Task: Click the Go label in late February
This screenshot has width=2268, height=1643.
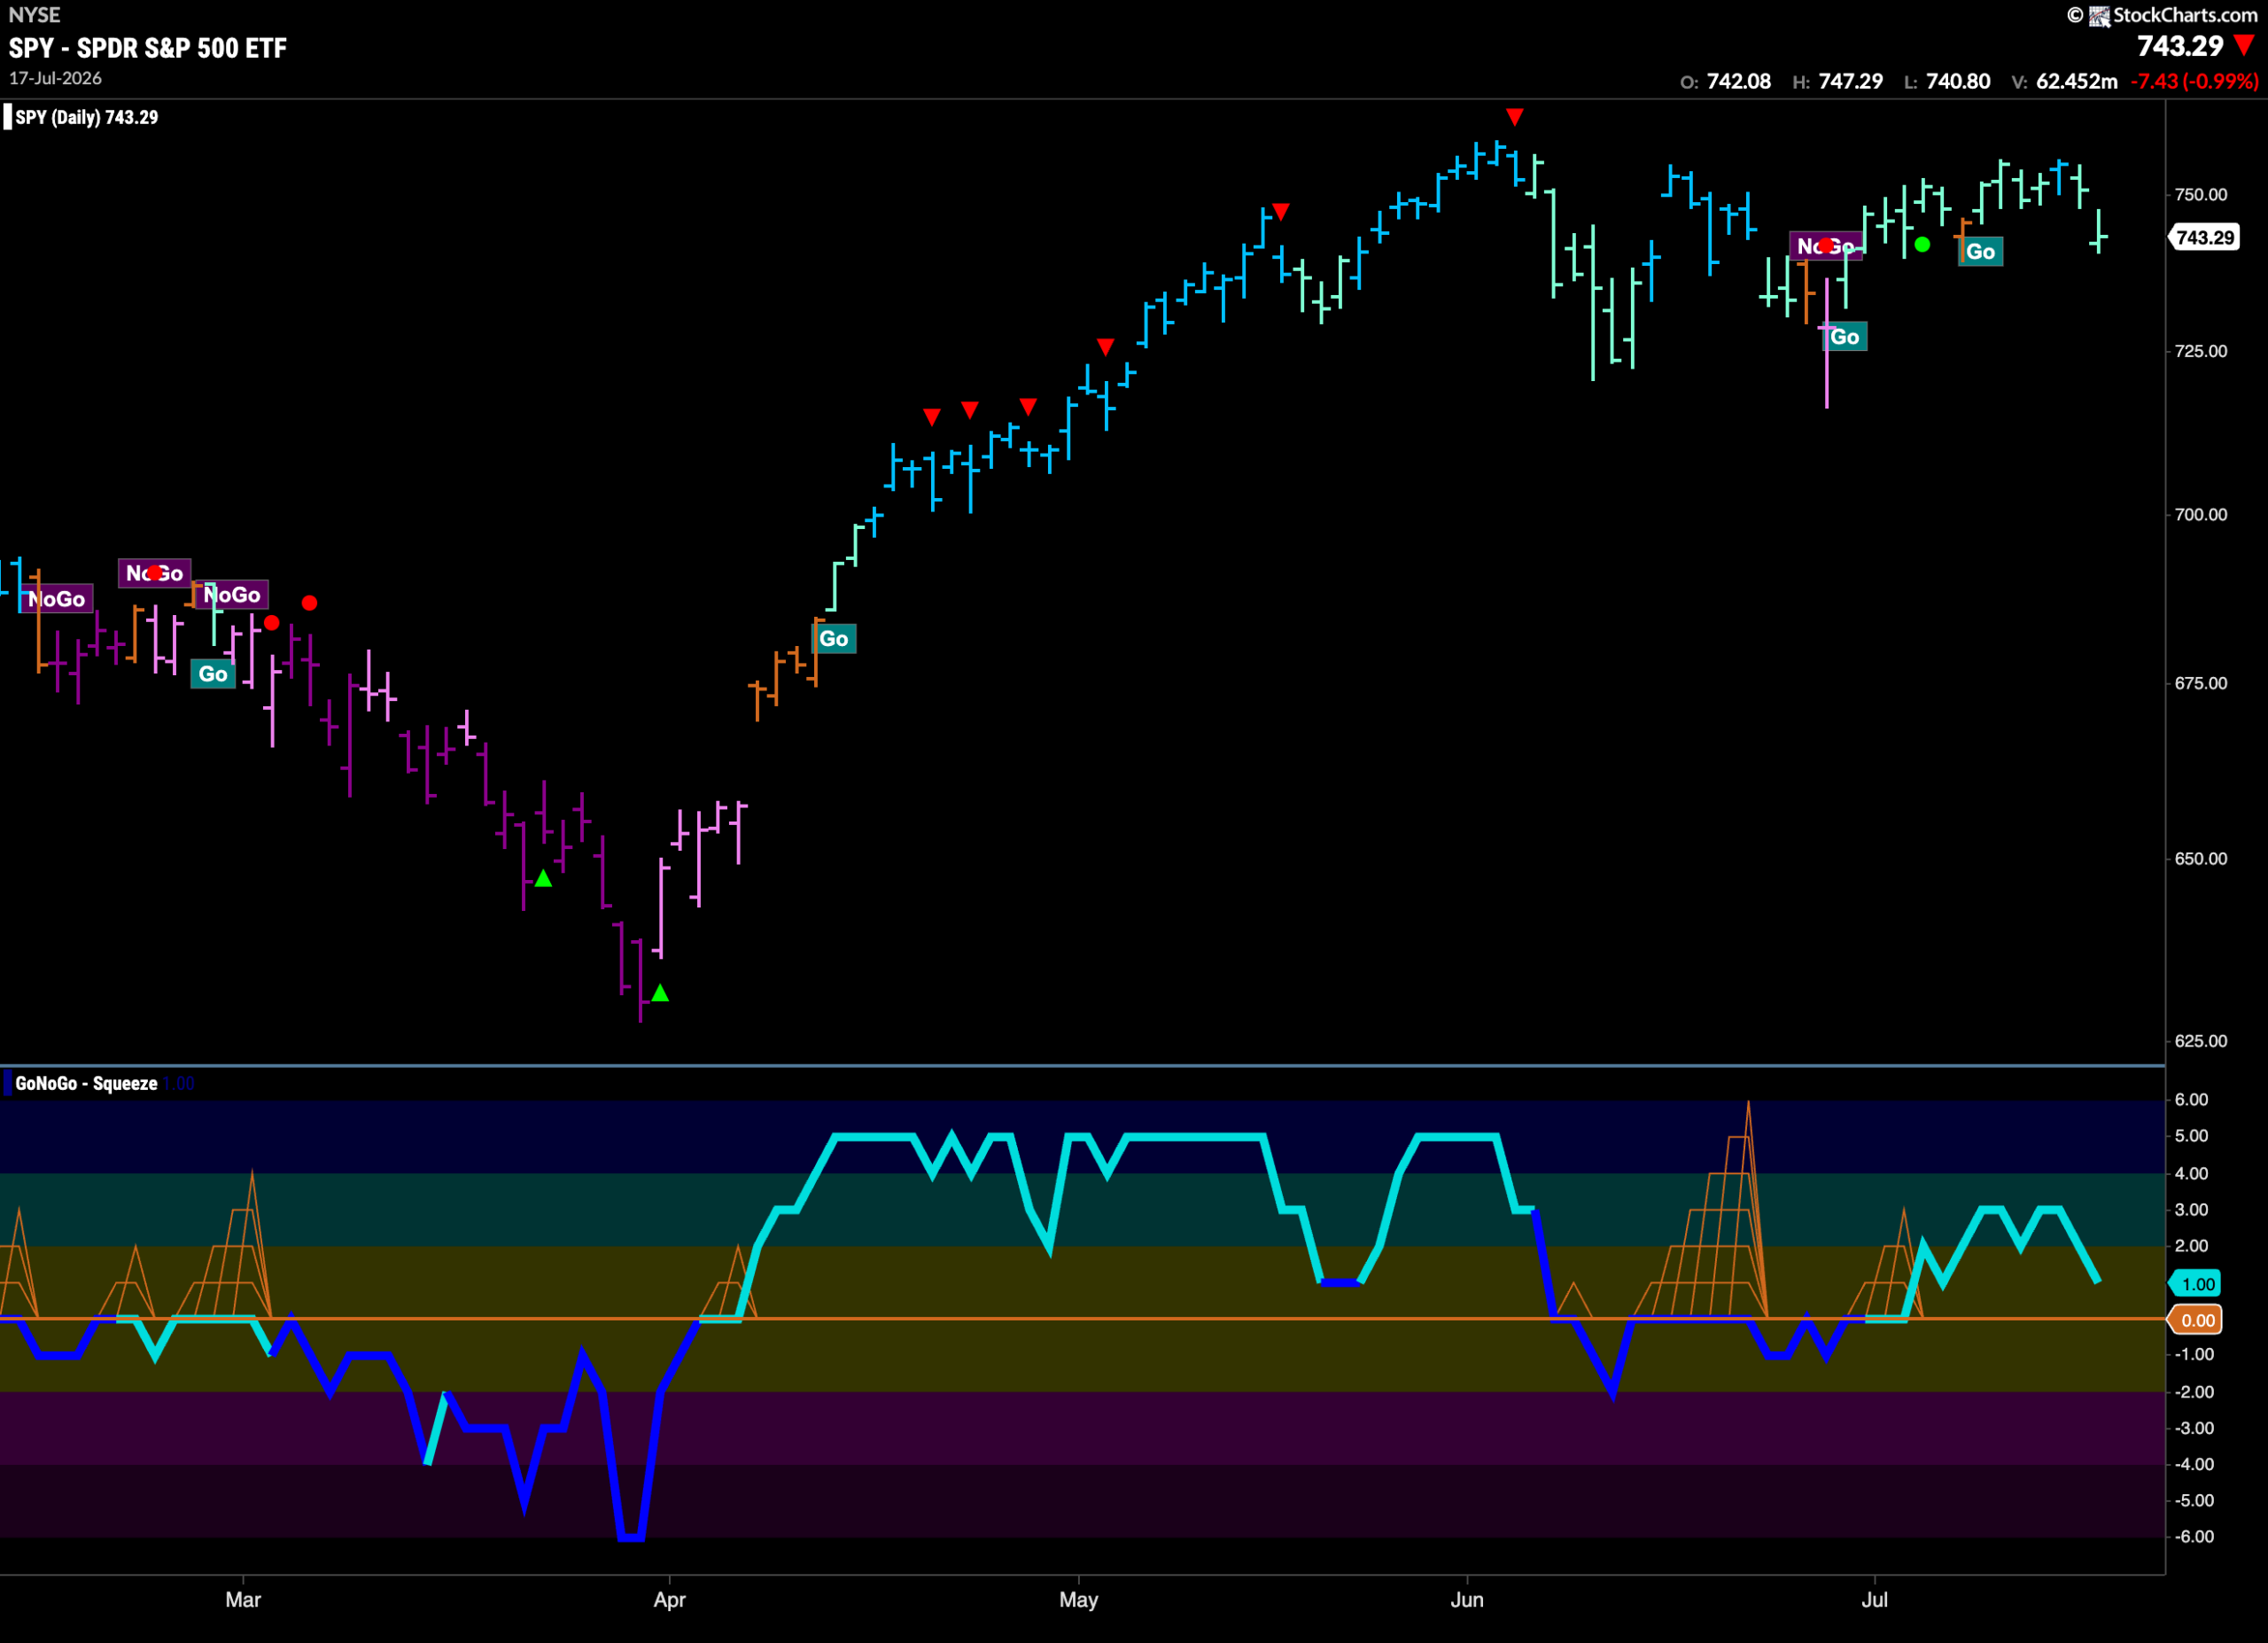Action: (213, 674)
